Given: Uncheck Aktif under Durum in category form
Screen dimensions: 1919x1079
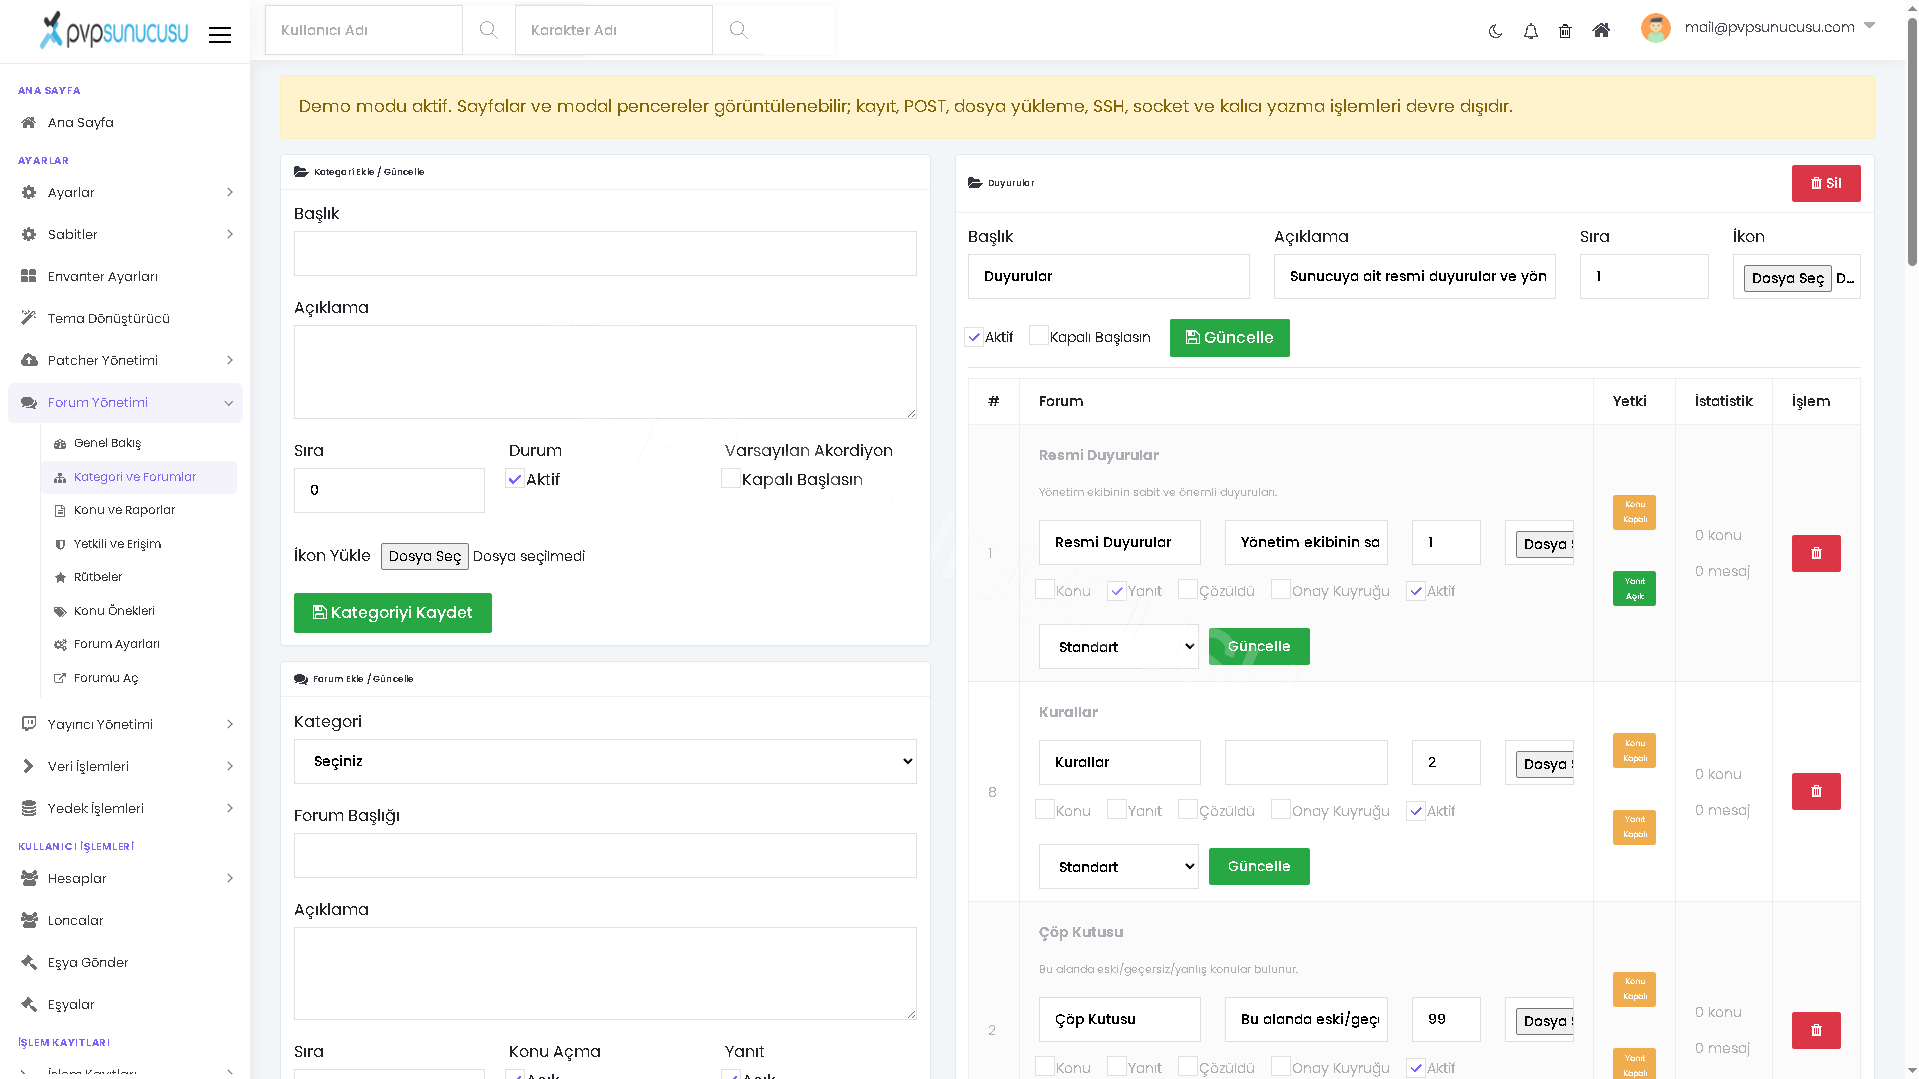Looking at the screenshot, I should 515,479.
